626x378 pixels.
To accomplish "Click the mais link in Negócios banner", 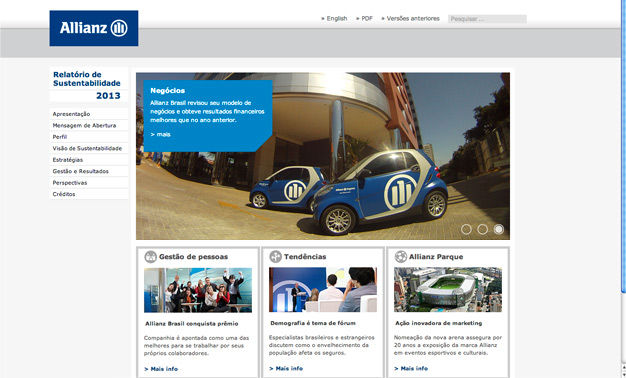I will [x=160, y=135].
